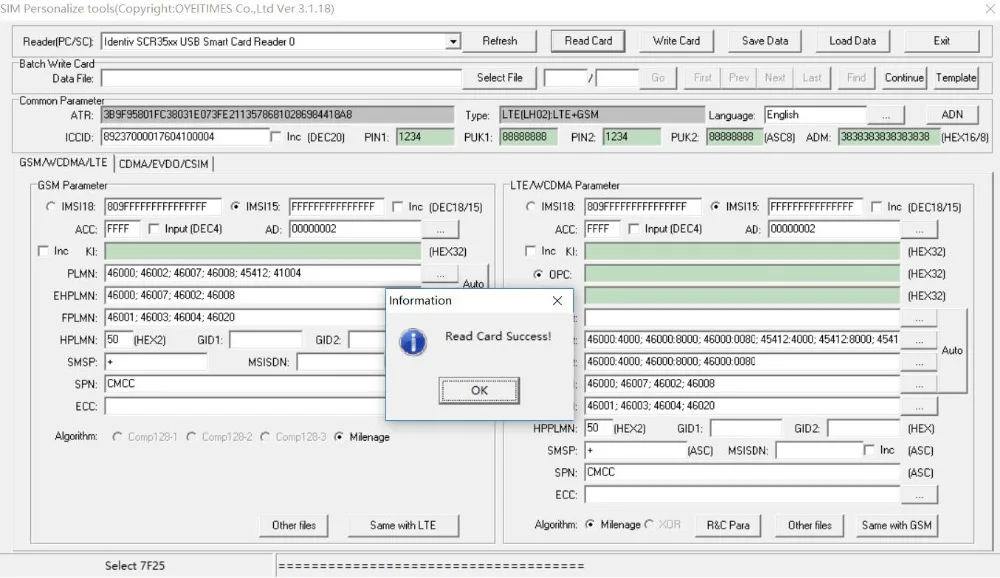Click the ICCID input field
Screen dimensions: 1000x578
pos(185,137)
